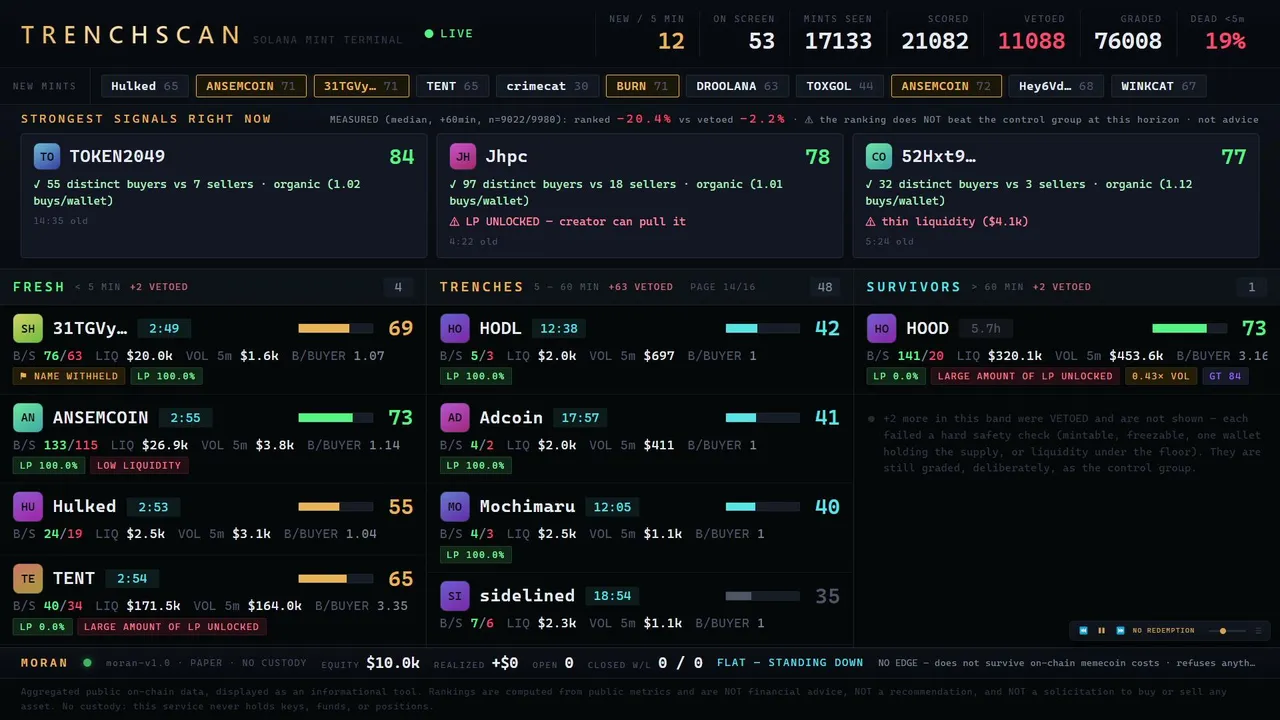
Task: Click the TRENCHES +63 VETOED label
Action: coord(640,287)
